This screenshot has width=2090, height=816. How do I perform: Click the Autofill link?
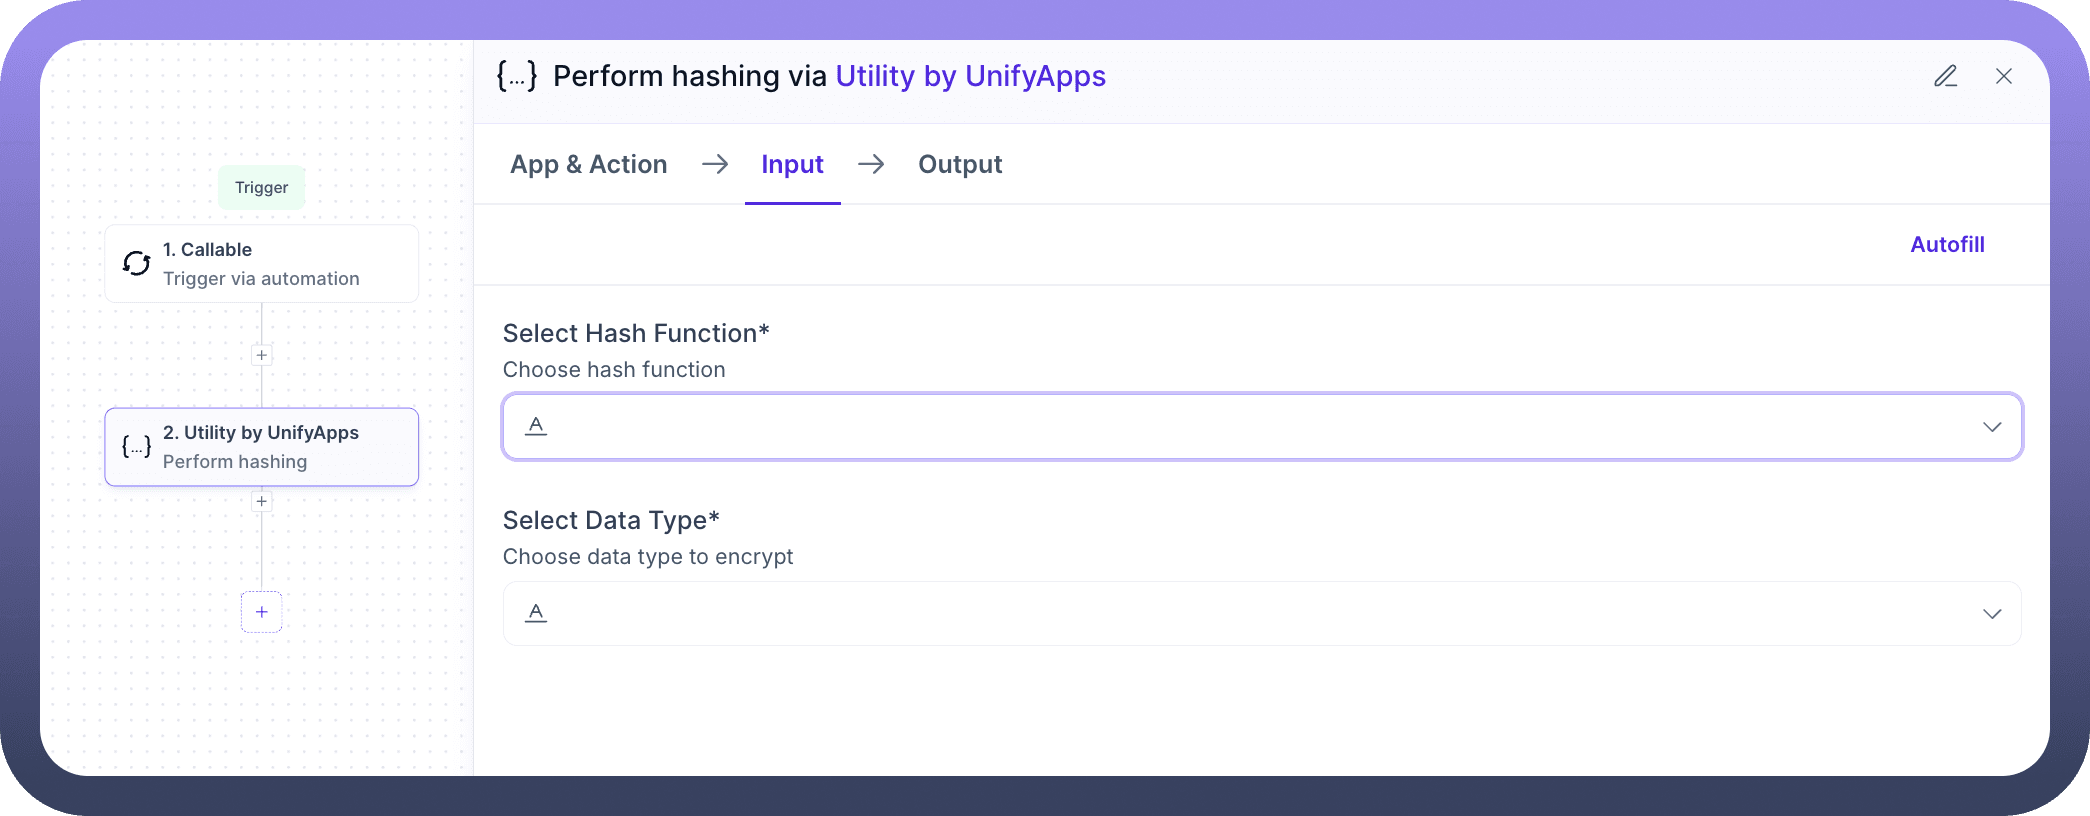pyautogui.click(x=1946, y=245)
